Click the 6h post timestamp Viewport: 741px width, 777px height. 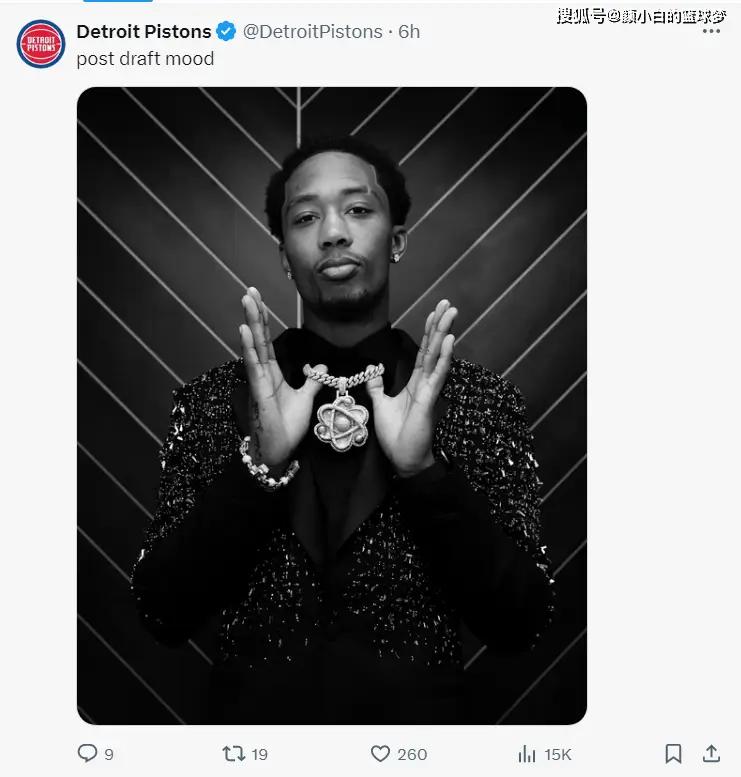point(409,32)
